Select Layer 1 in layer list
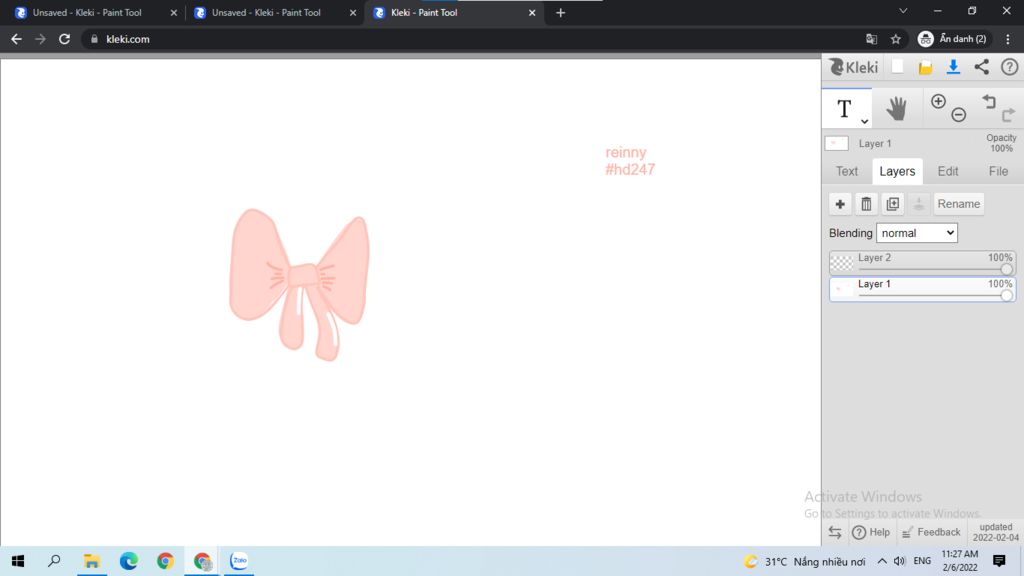The width and height of the screenshot is (1024, 576). [x=922, y=289]
